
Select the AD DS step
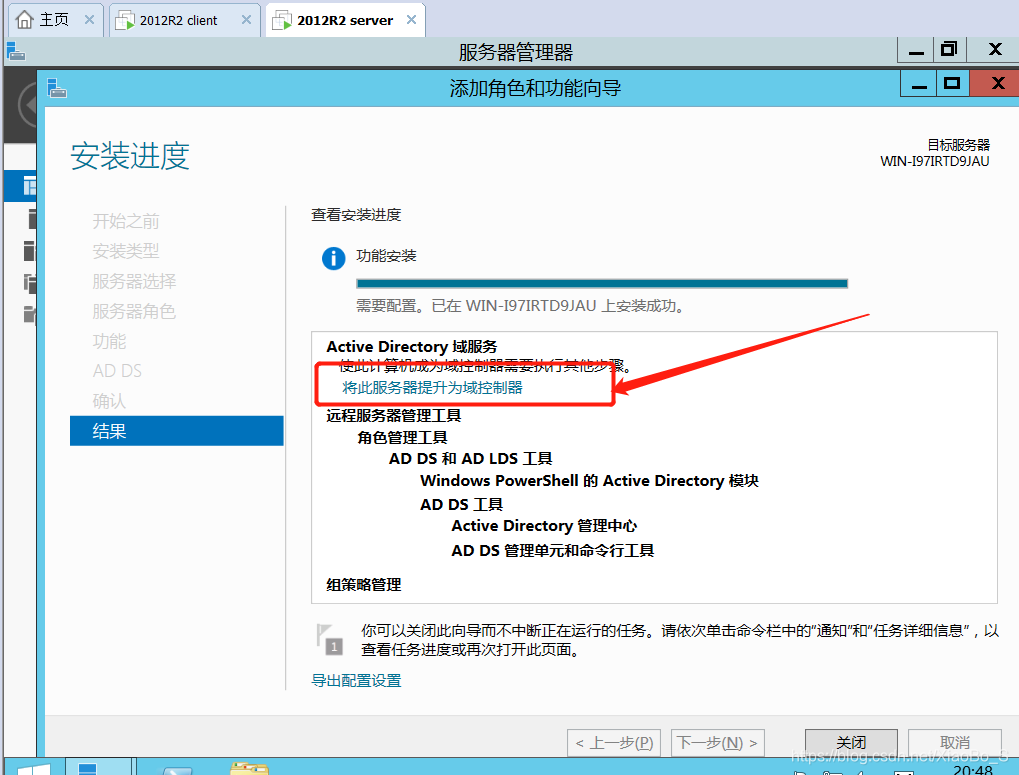tap(117, 371)
